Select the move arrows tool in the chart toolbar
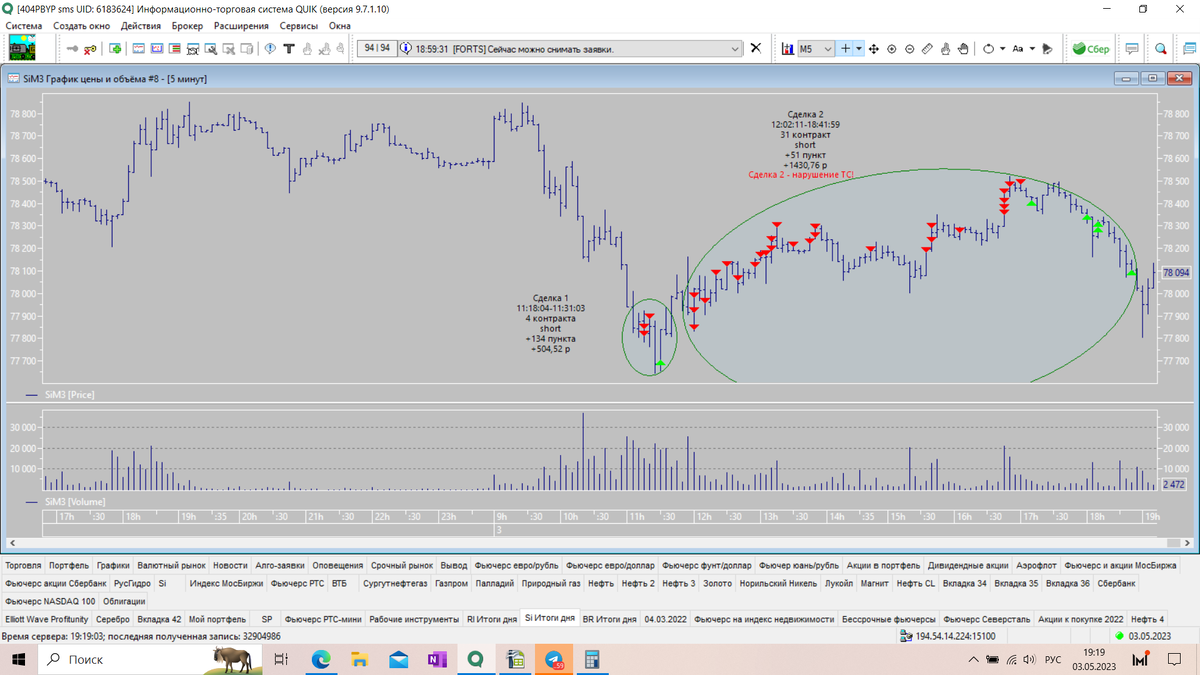1200x675 pixels. click(873, 48)
